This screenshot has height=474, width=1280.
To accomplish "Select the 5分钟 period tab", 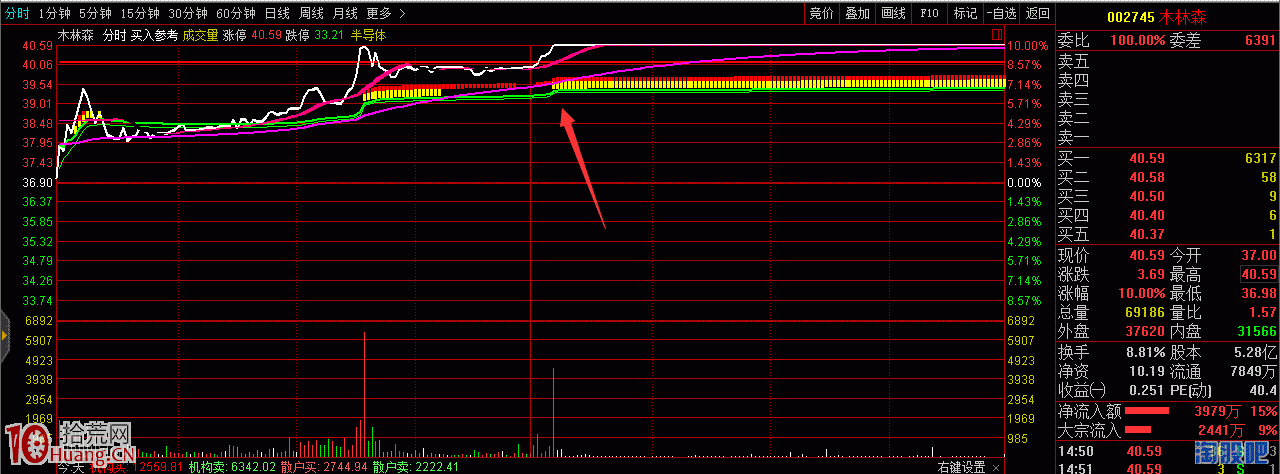I will (x=95, y=13).
